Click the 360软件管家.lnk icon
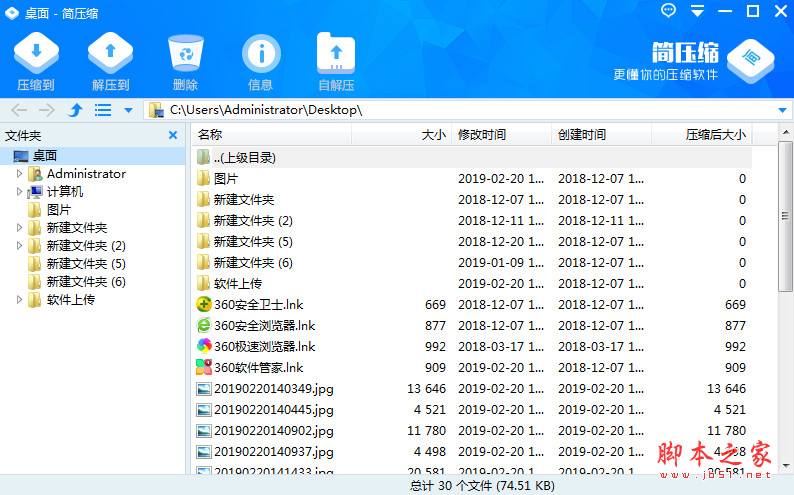 click(x=204, y=367)
